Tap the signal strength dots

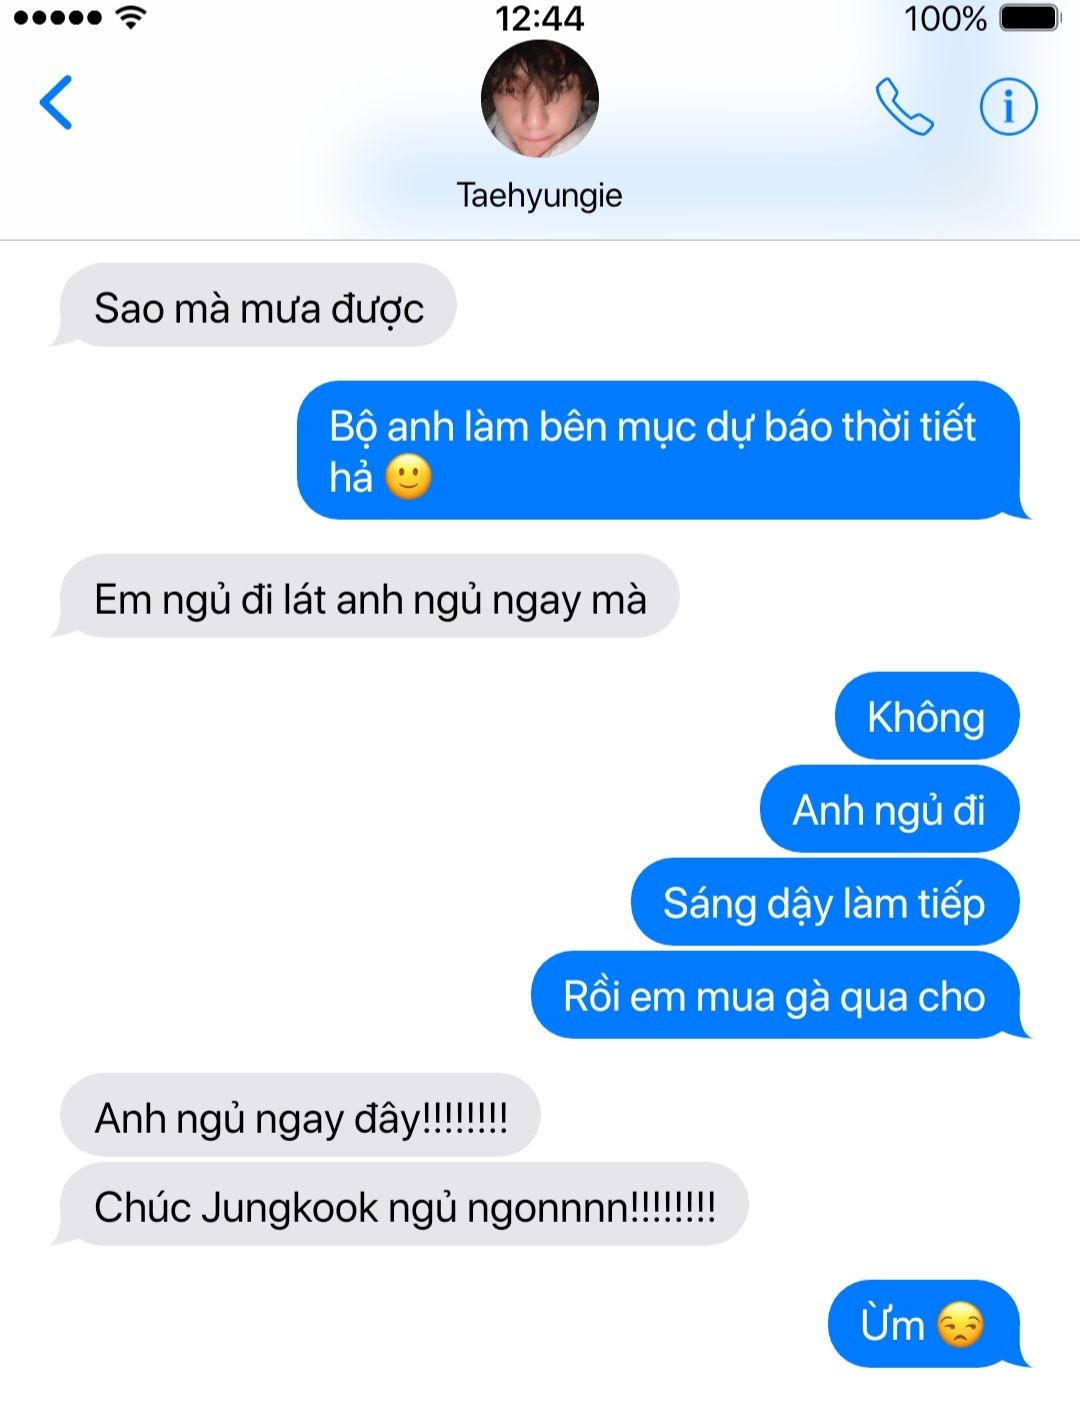pos(57,18)
